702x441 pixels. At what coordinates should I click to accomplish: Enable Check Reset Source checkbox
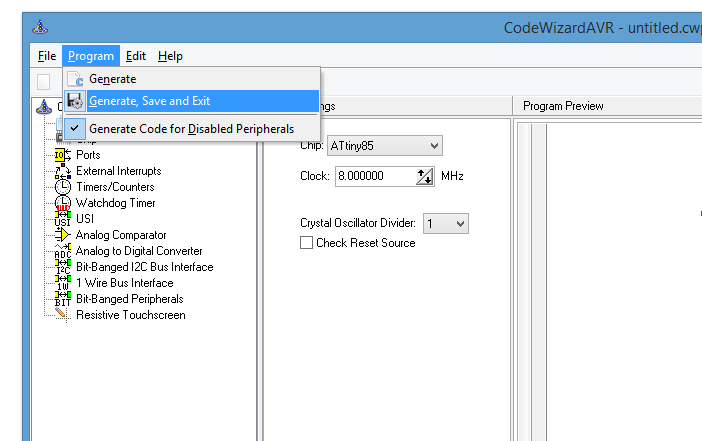tap(306, 243)
